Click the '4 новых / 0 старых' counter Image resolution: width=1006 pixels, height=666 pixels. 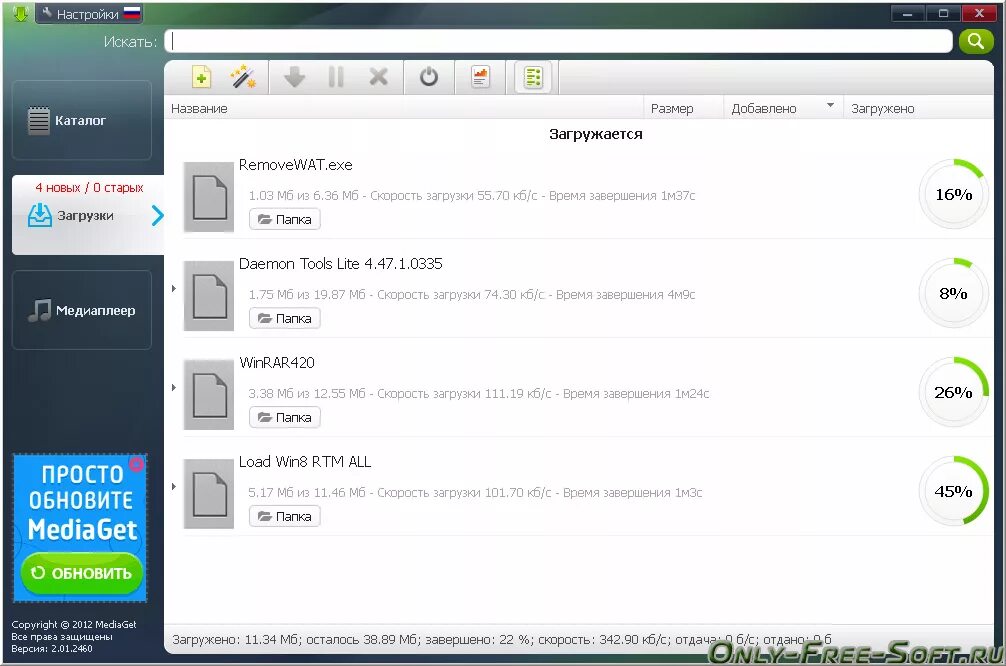click(89, 187)
